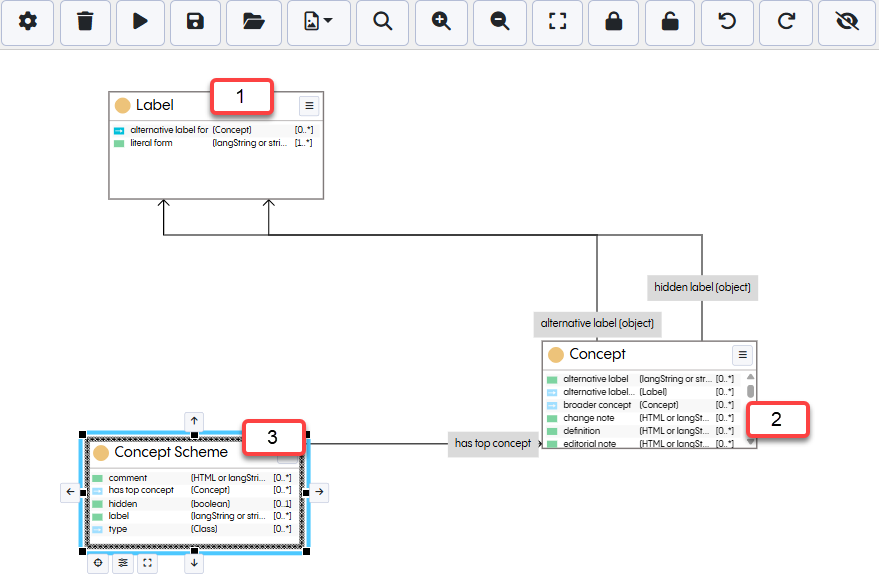Toggle hidden elements with crossed eye
Image resolution: width=879 pixels, height=587 pixels.
[847, 22]
